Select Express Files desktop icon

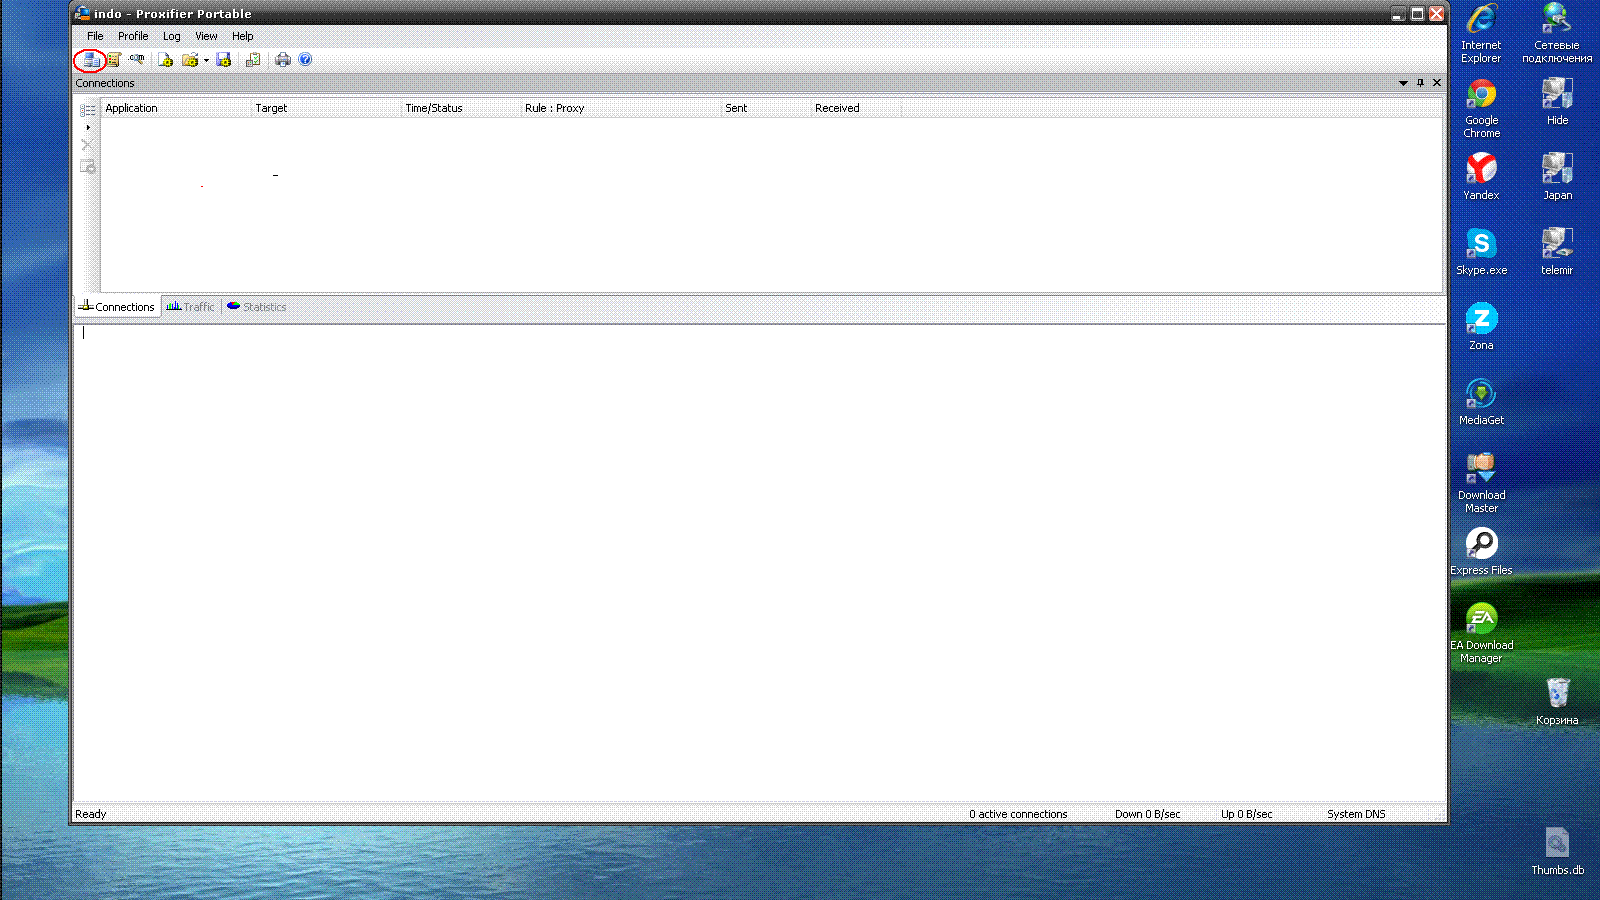pos(1481,551)
